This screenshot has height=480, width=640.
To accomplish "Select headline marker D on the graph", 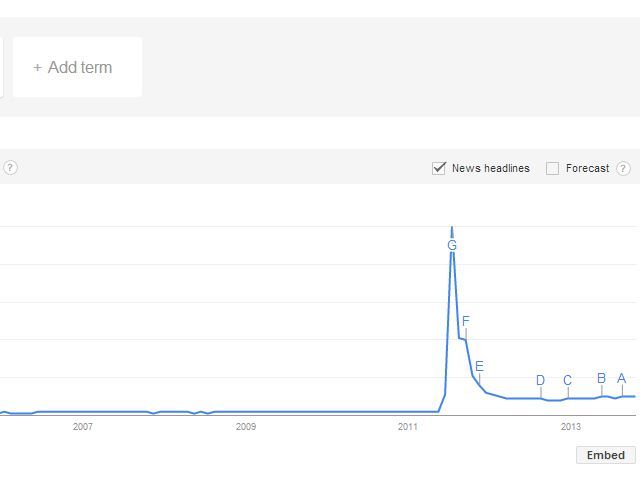I will (x=540, y=380).
